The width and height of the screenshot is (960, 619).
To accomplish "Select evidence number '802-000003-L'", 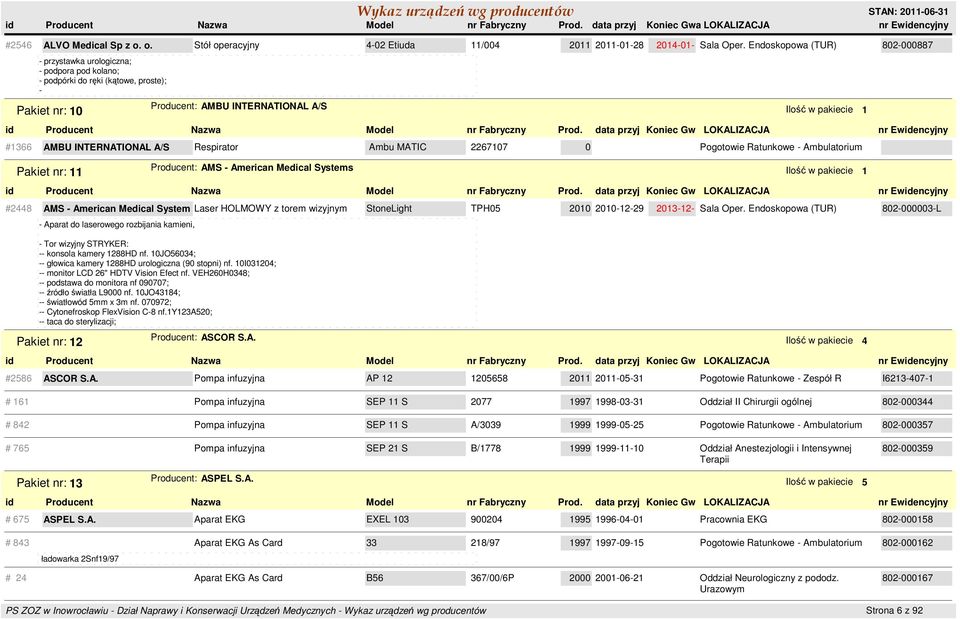I will [916, 209].
